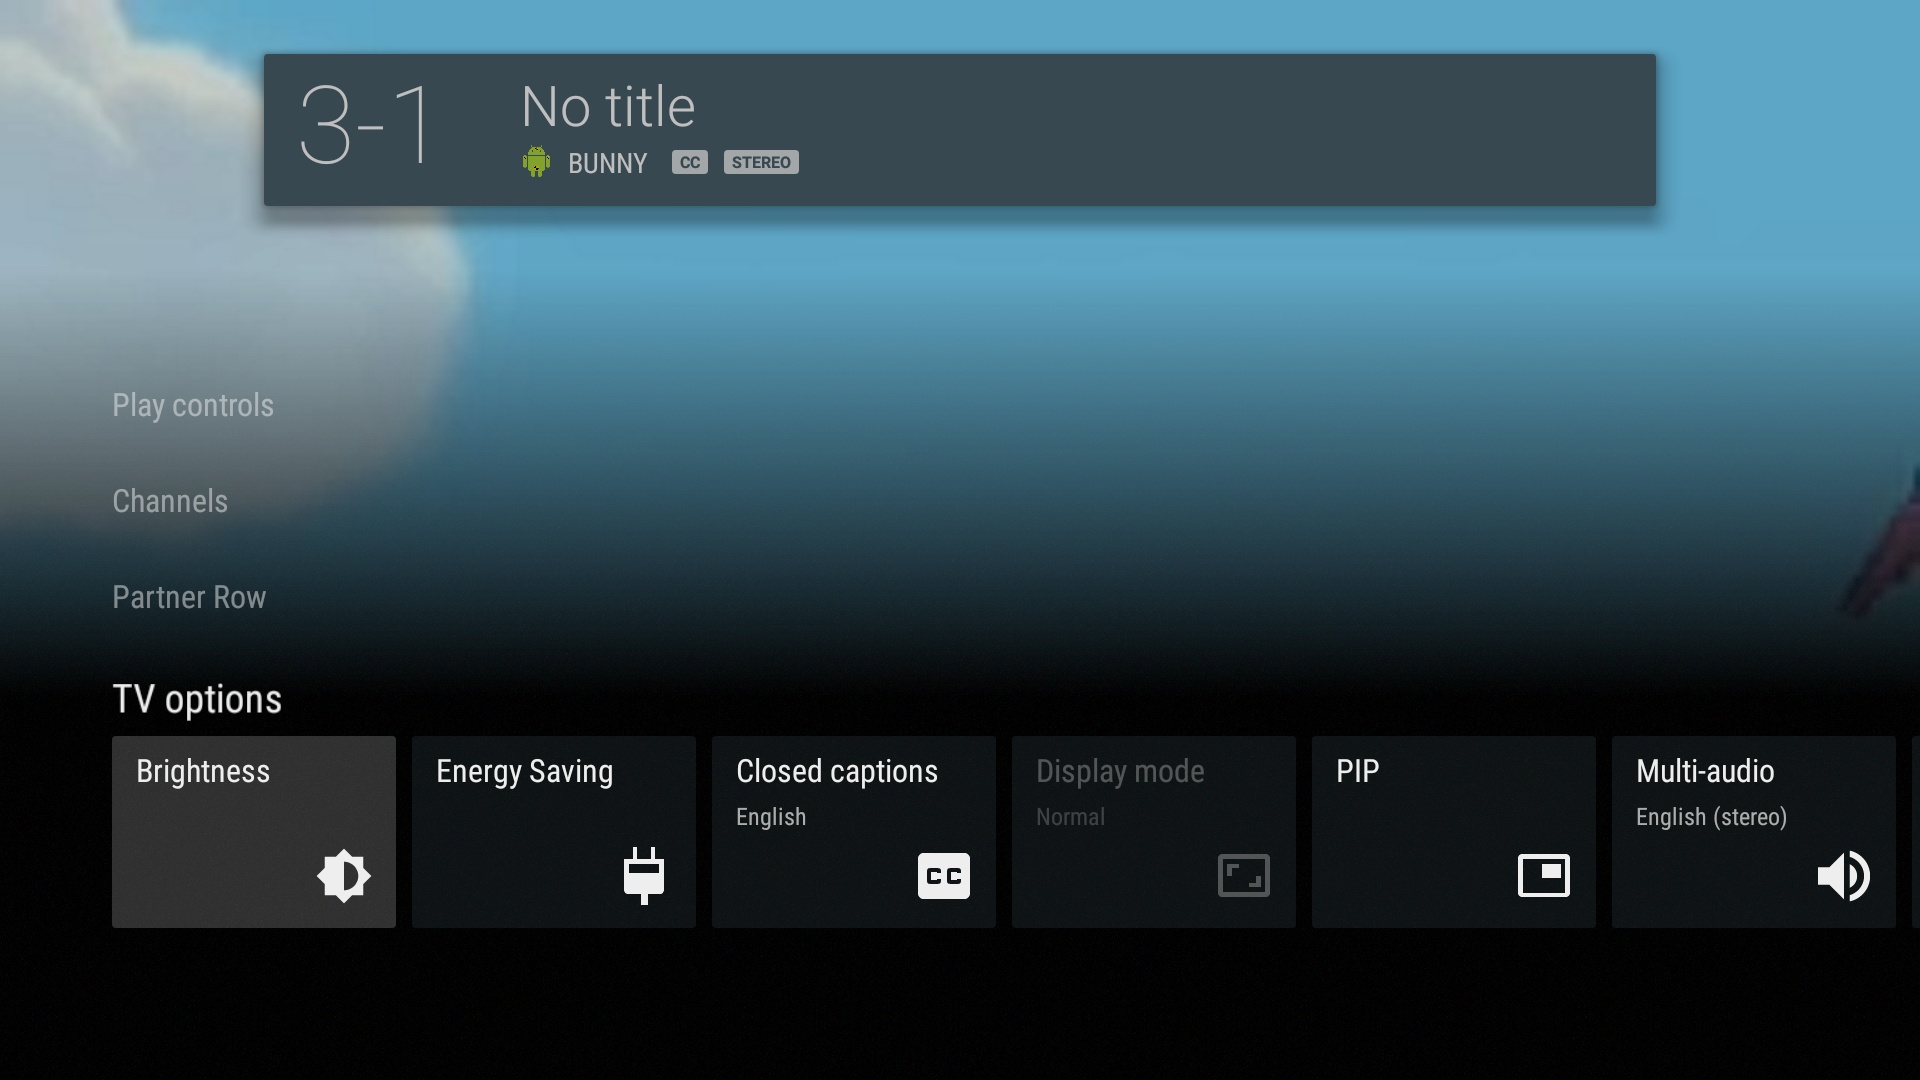Image resolution: width=1920 pixels, height=1080 pixels.
Task: Click the Android robot icon on channel
Action: [x=535, y=161]
